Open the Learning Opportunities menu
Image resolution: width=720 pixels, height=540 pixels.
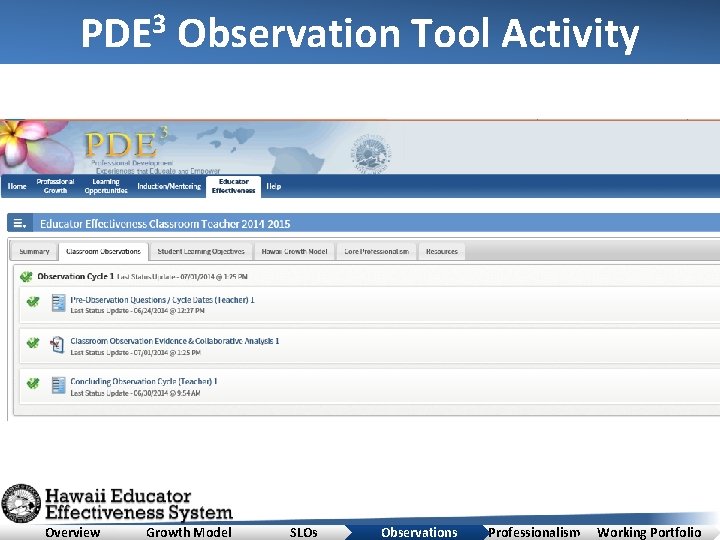pyautogui.click(x=106, y=186)
